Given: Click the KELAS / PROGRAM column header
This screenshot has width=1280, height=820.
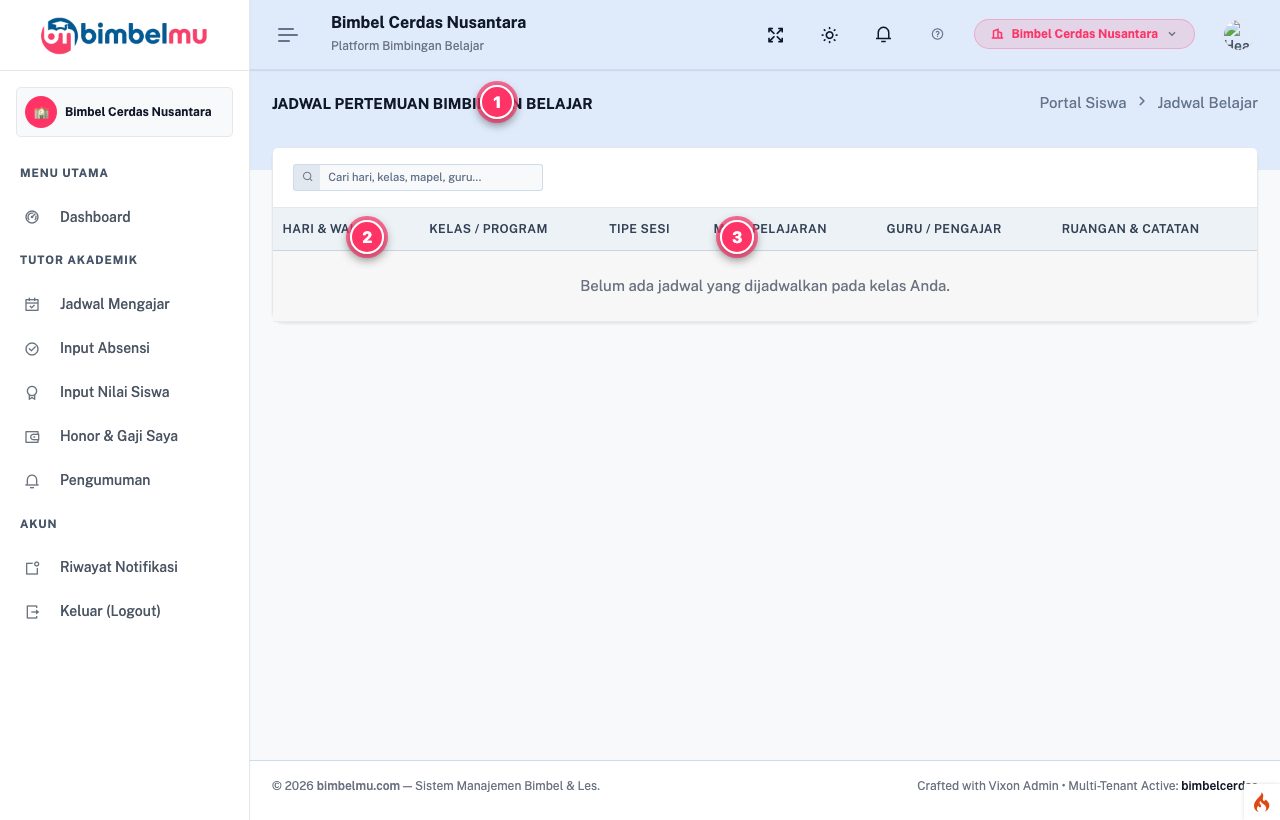Looking at the screenshot, I should pos(488,229).
